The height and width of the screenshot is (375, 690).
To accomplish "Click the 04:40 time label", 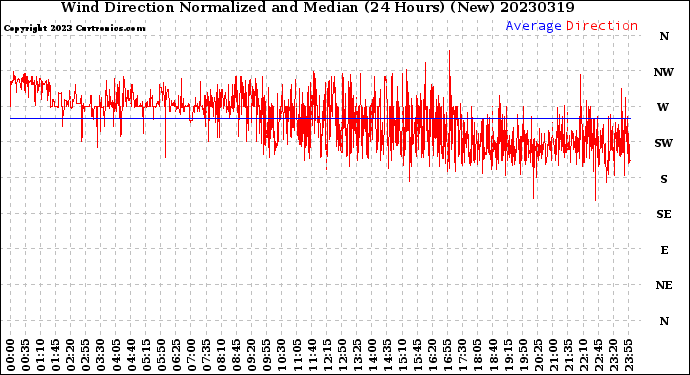I will (131, 355).
